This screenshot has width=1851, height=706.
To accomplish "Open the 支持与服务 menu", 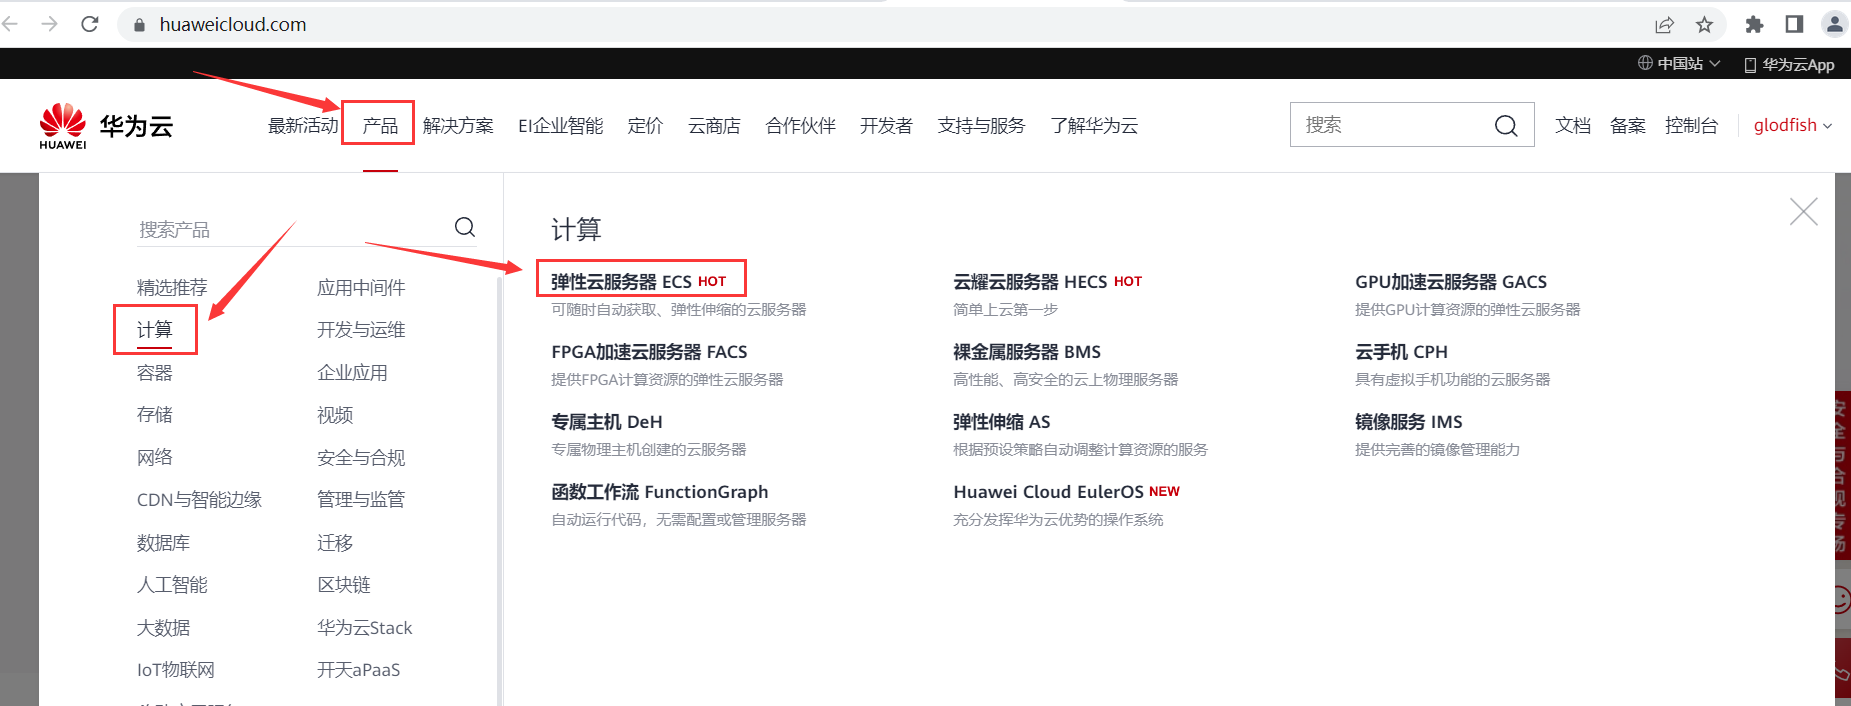I will point(981,125).
